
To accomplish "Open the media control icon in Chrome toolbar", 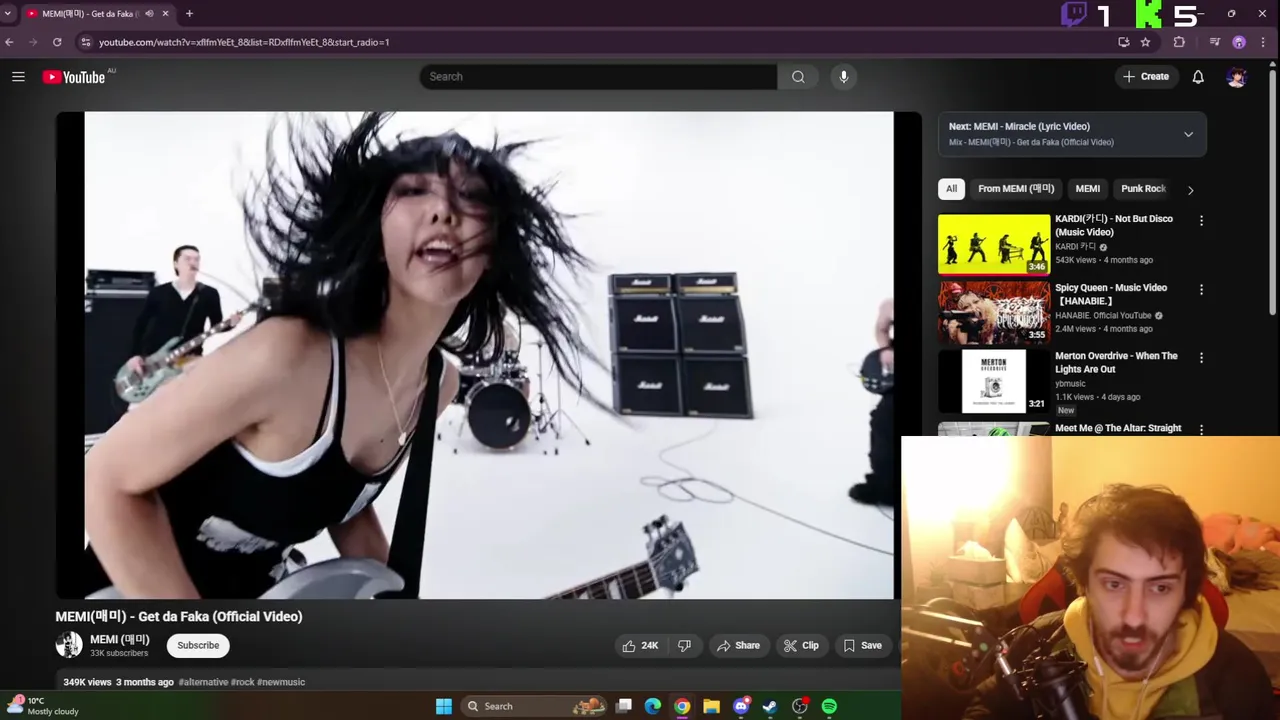I will coord(1215,42).
